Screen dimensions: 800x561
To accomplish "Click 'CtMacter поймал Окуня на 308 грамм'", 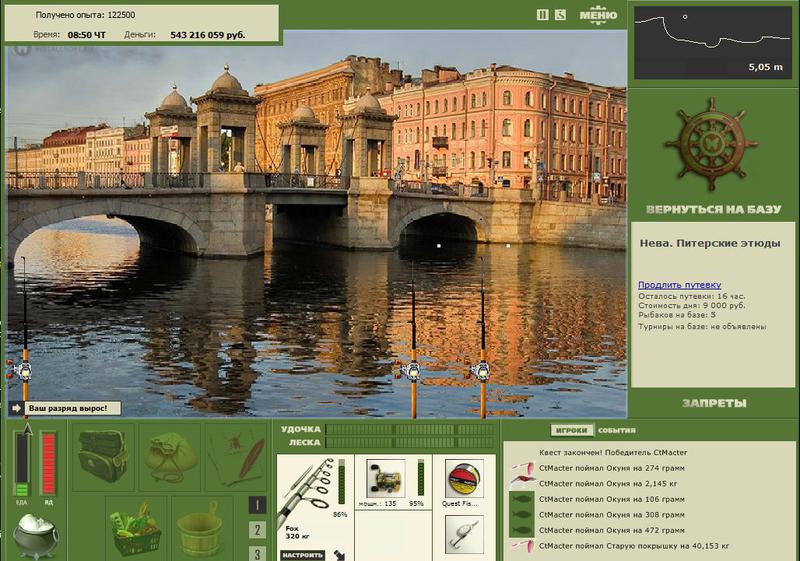I will [x=612, y=515].
